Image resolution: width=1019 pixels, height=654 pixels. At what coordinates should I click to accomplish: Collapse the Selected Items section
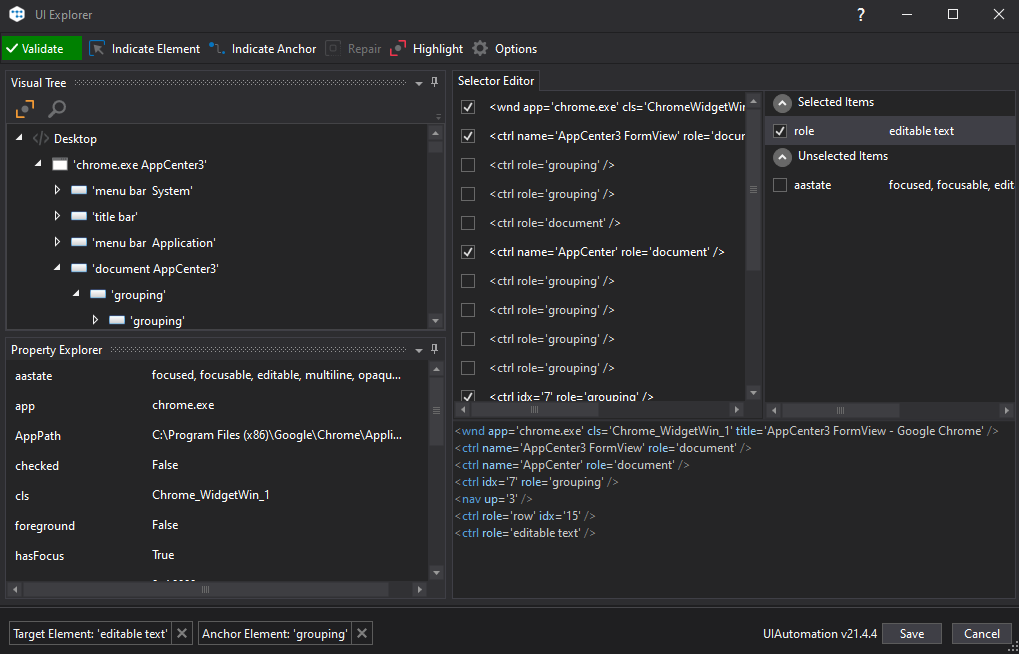[782, 102]
